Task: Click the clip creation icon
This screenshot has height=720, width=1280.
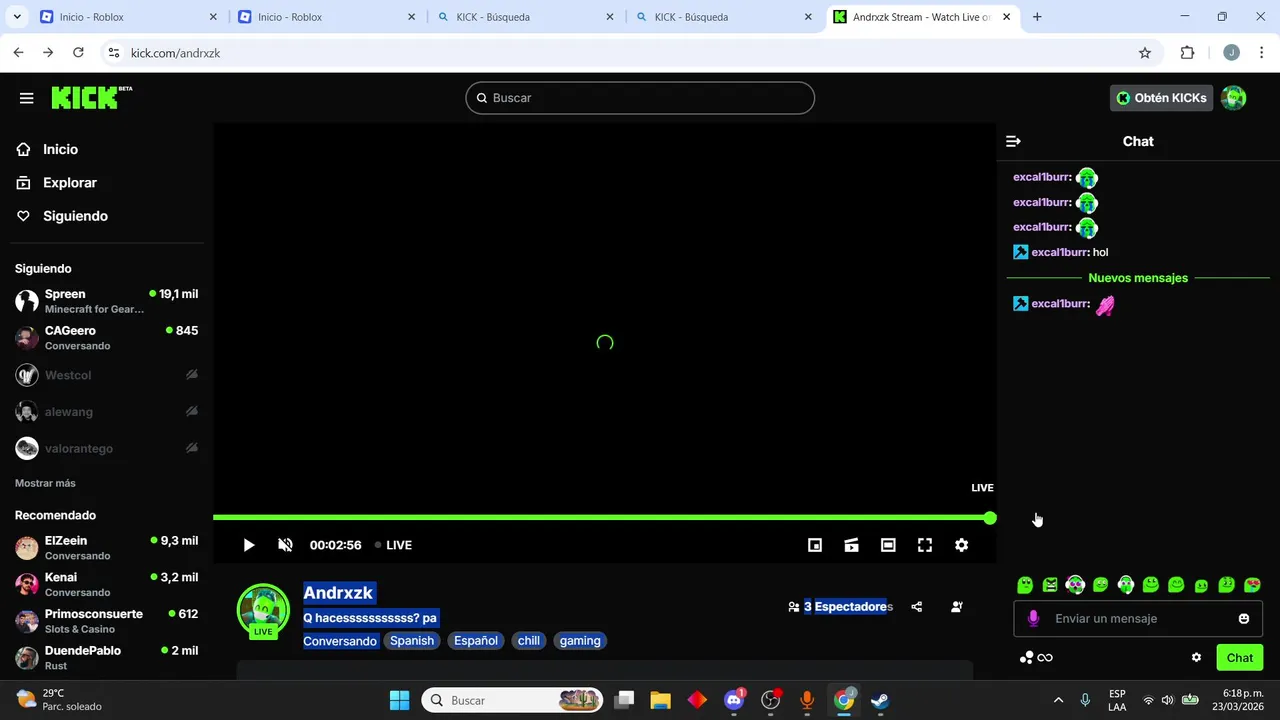Action: tap(851, 545)
